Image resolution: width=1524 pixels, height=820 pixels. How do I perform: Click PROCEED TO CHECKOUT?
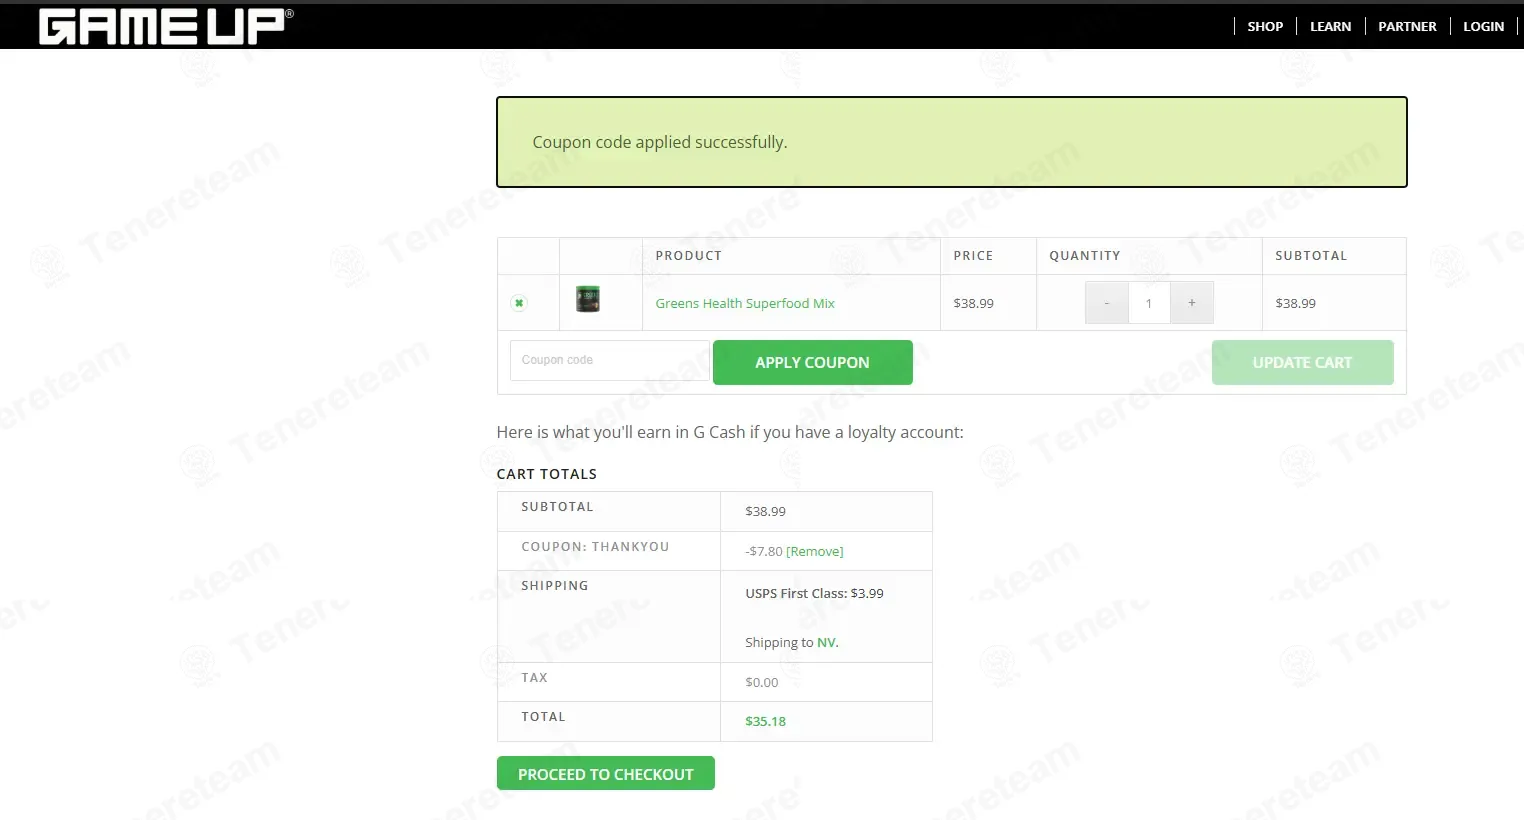tap(605, 774)
